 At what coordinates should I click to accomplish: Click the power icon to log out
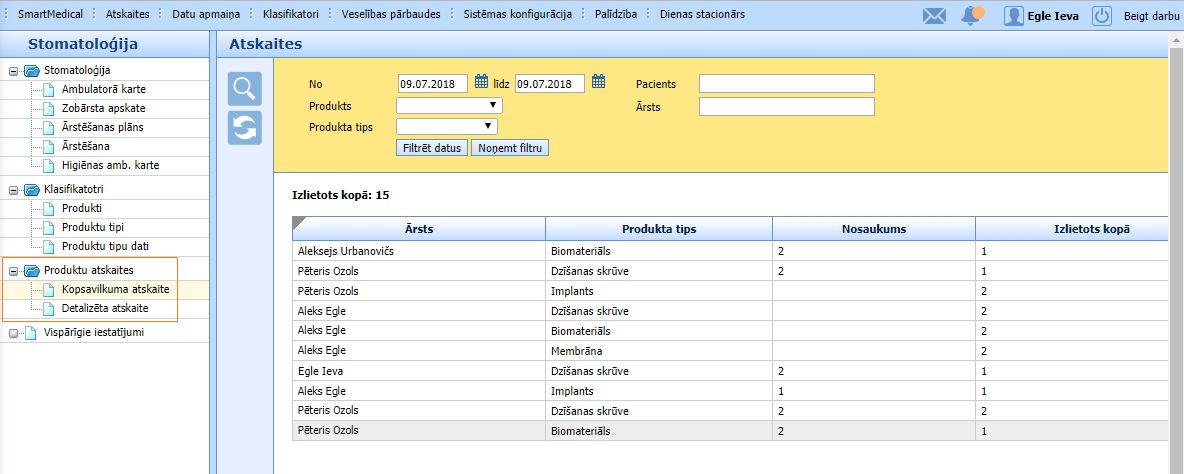[x=1102, y=15]
